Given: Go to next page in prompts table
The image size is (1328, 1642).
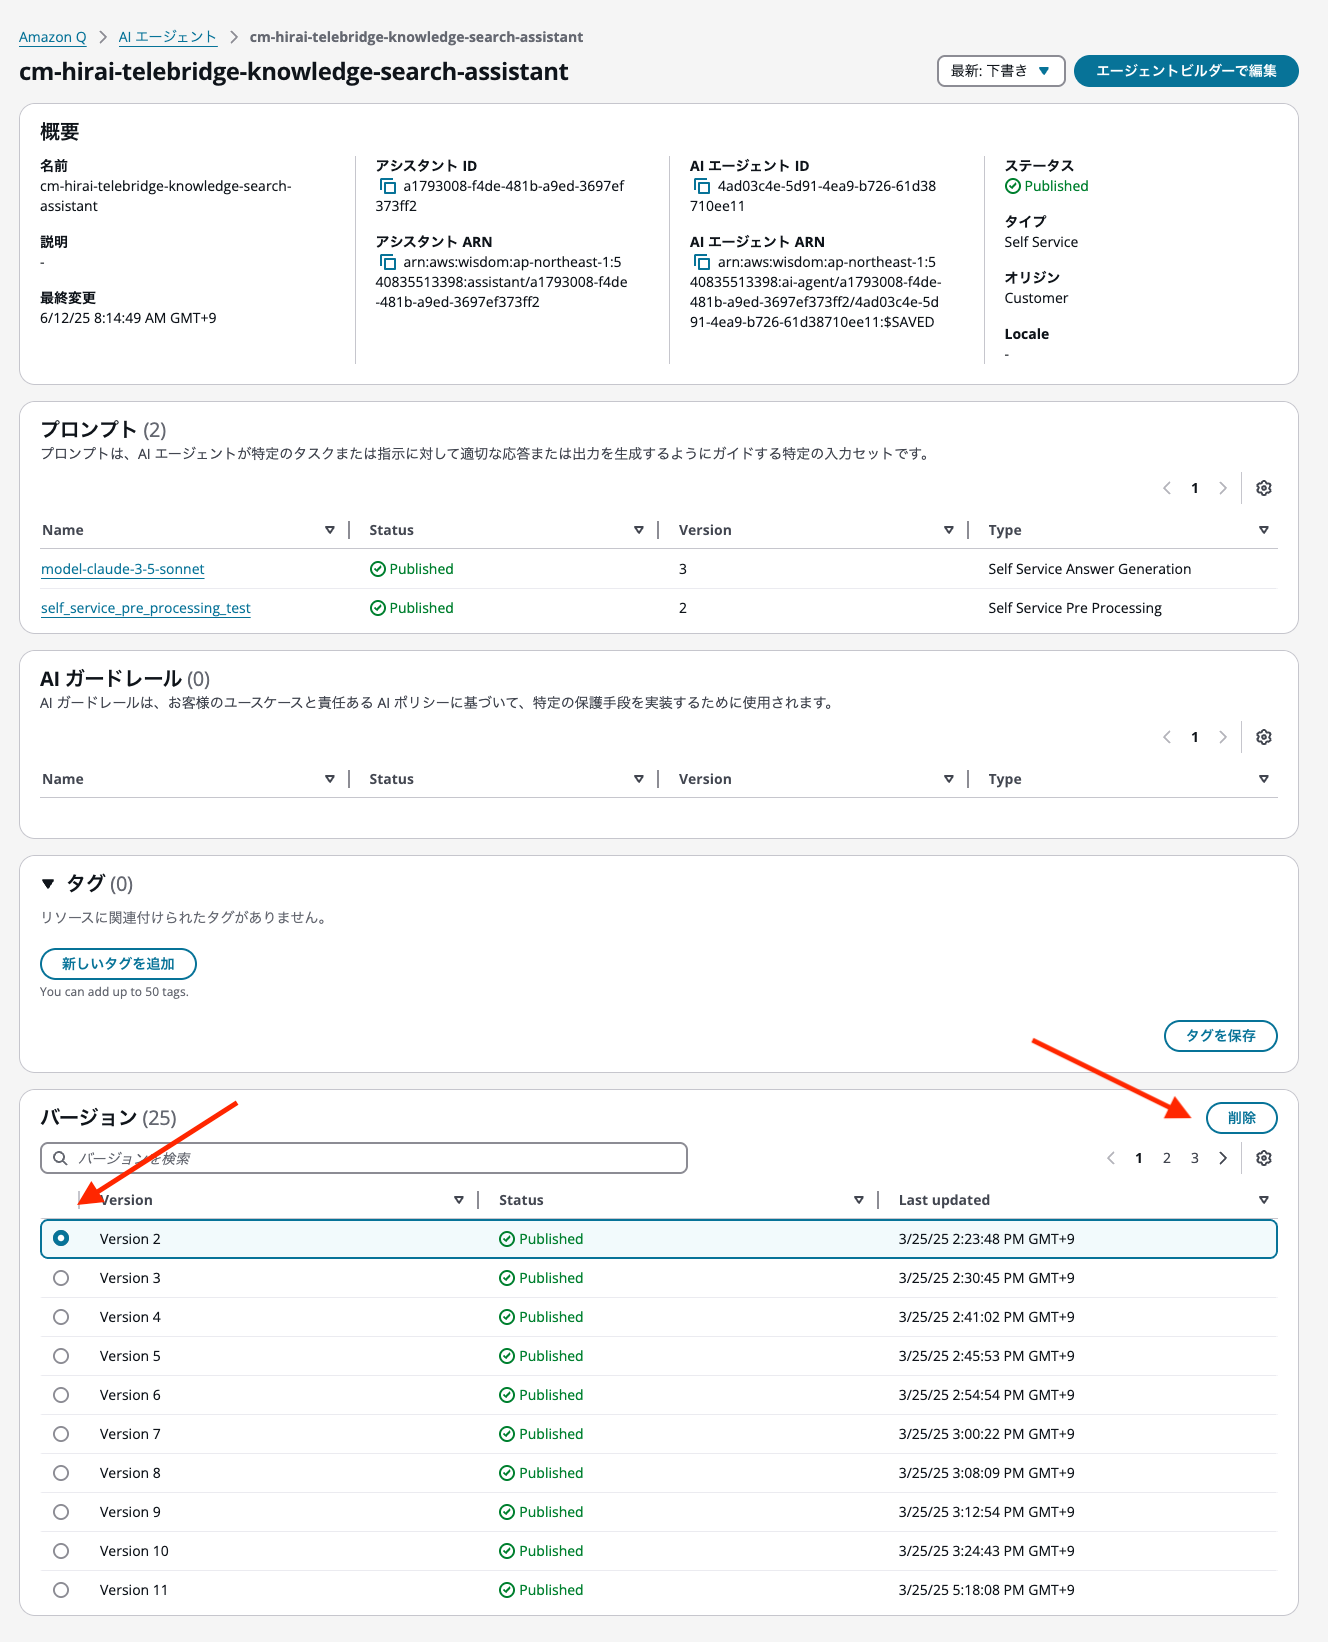Looking at the screenshot, I should 1222,488.
